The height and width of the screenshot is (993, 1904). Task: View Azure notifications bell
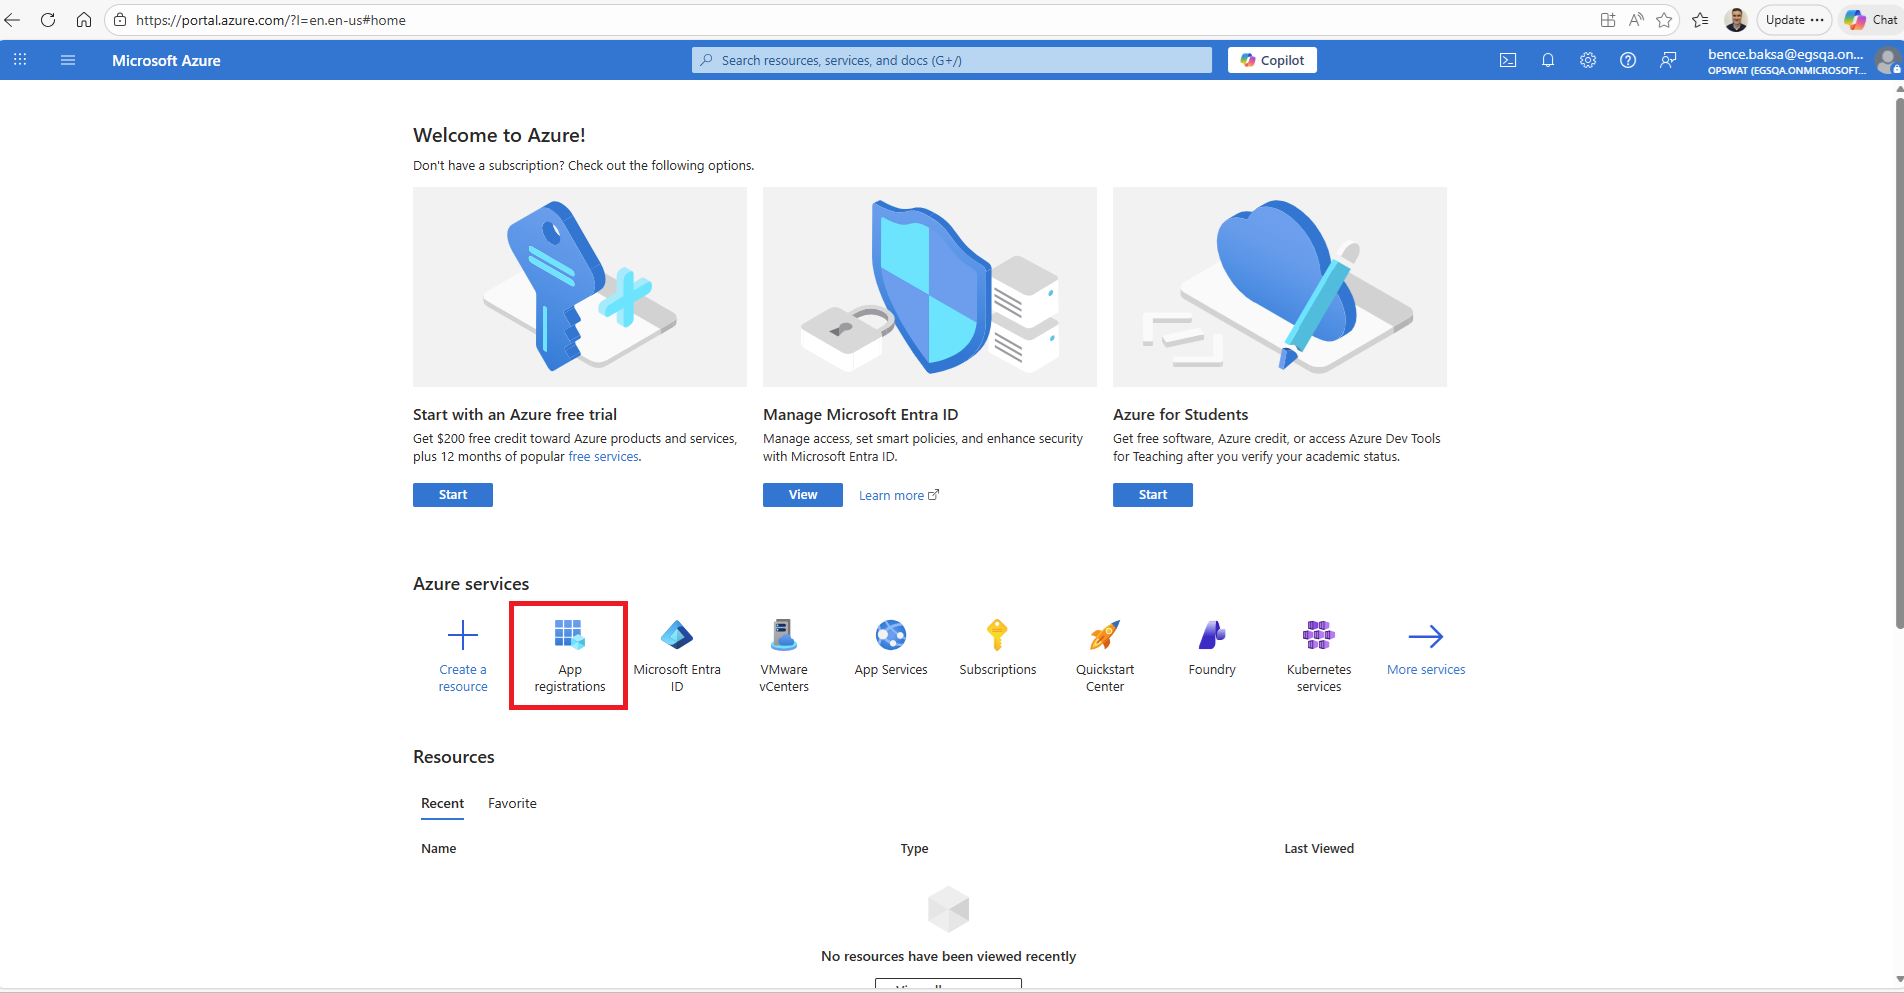point(1548,60)
